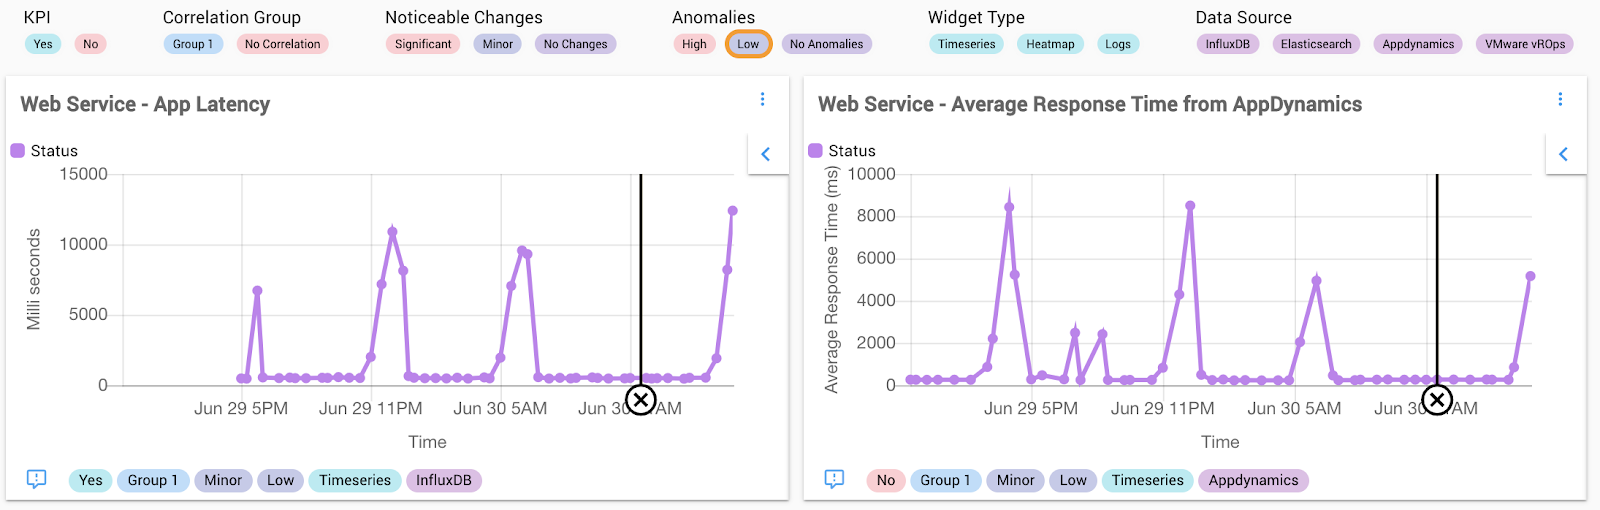
Task: Filter widgets by Heatmap type
Action: [x=1050, y=44]
